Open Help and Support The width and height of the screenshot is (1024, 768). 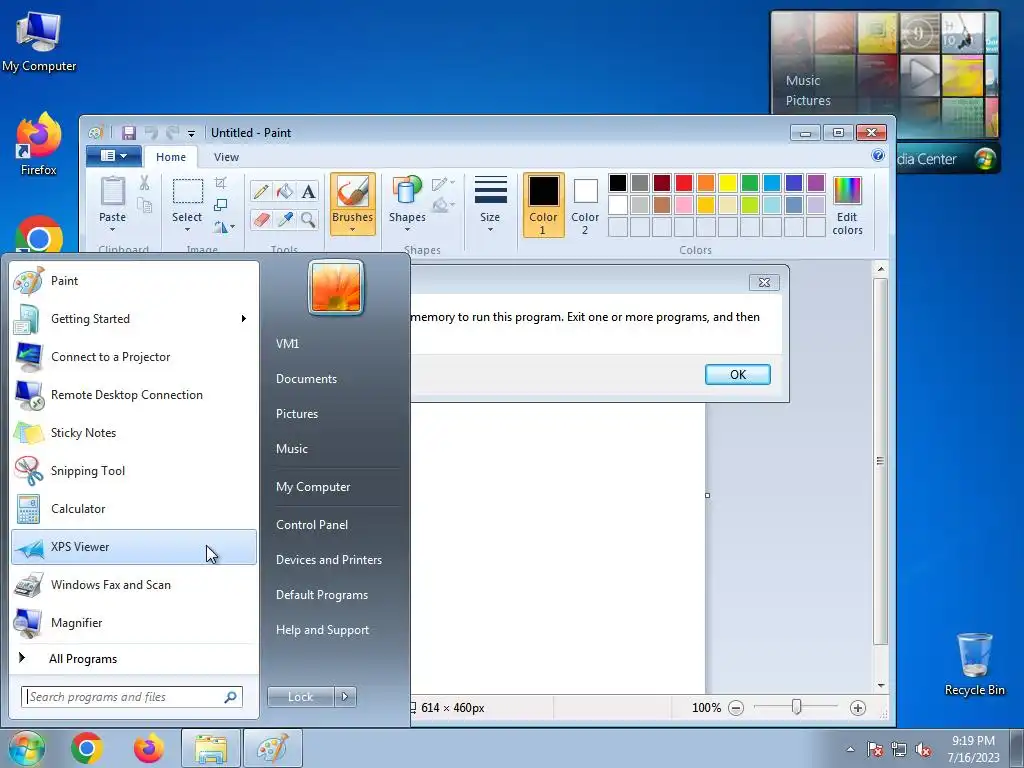pyautogui.click(x=322, y=630)
